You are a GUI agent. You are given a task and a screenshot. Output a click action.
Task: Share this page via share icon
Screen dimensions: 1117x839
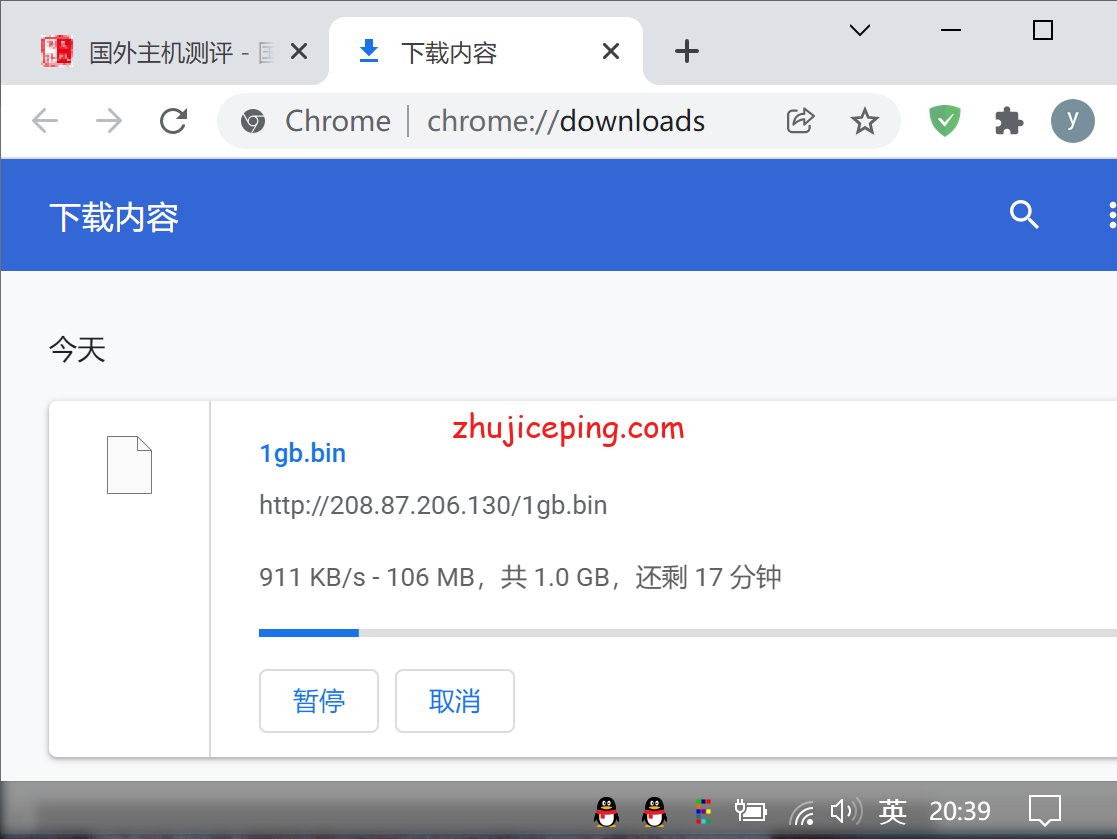click(800, 121)
